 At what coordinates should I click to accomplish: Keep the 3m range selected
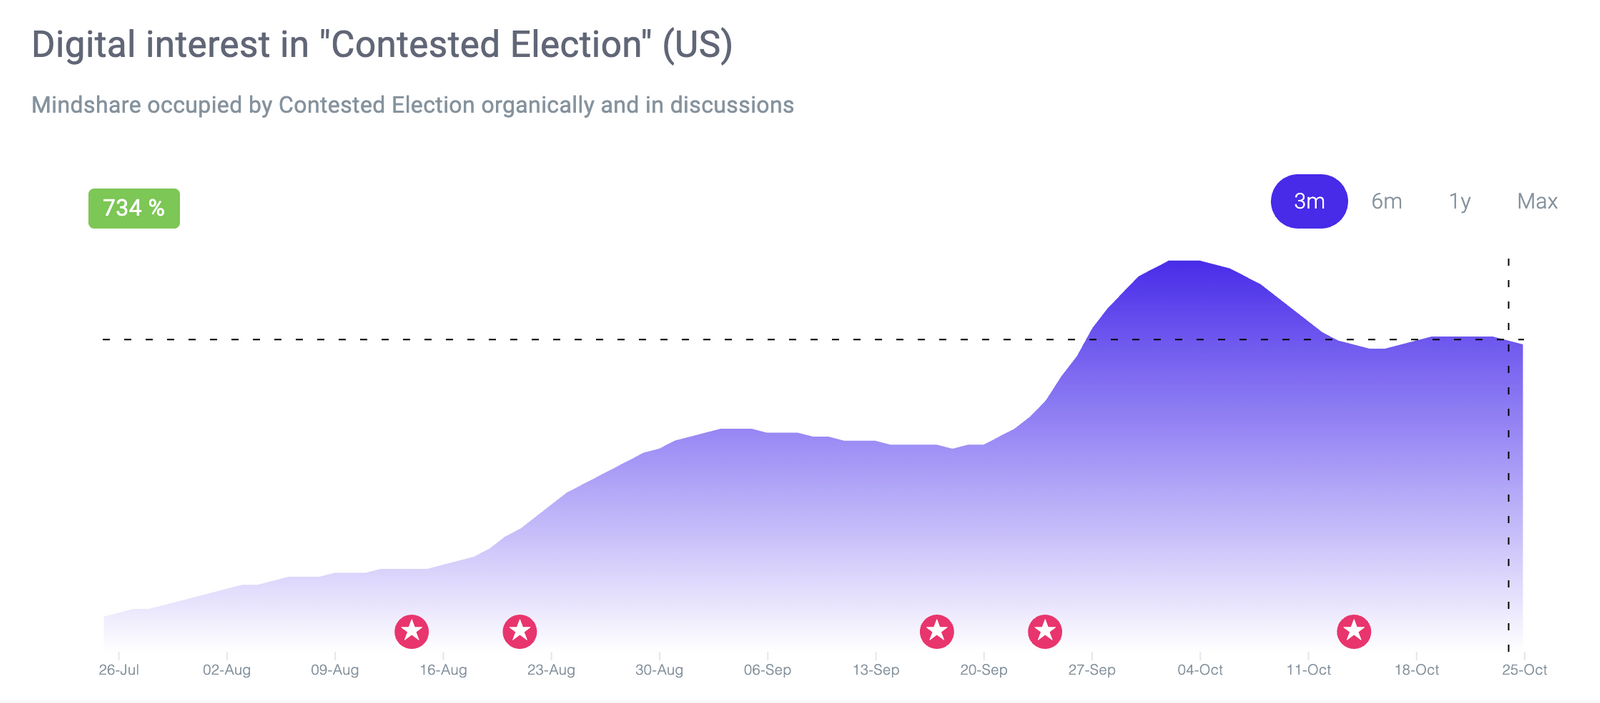click(x=1308, y=201)
